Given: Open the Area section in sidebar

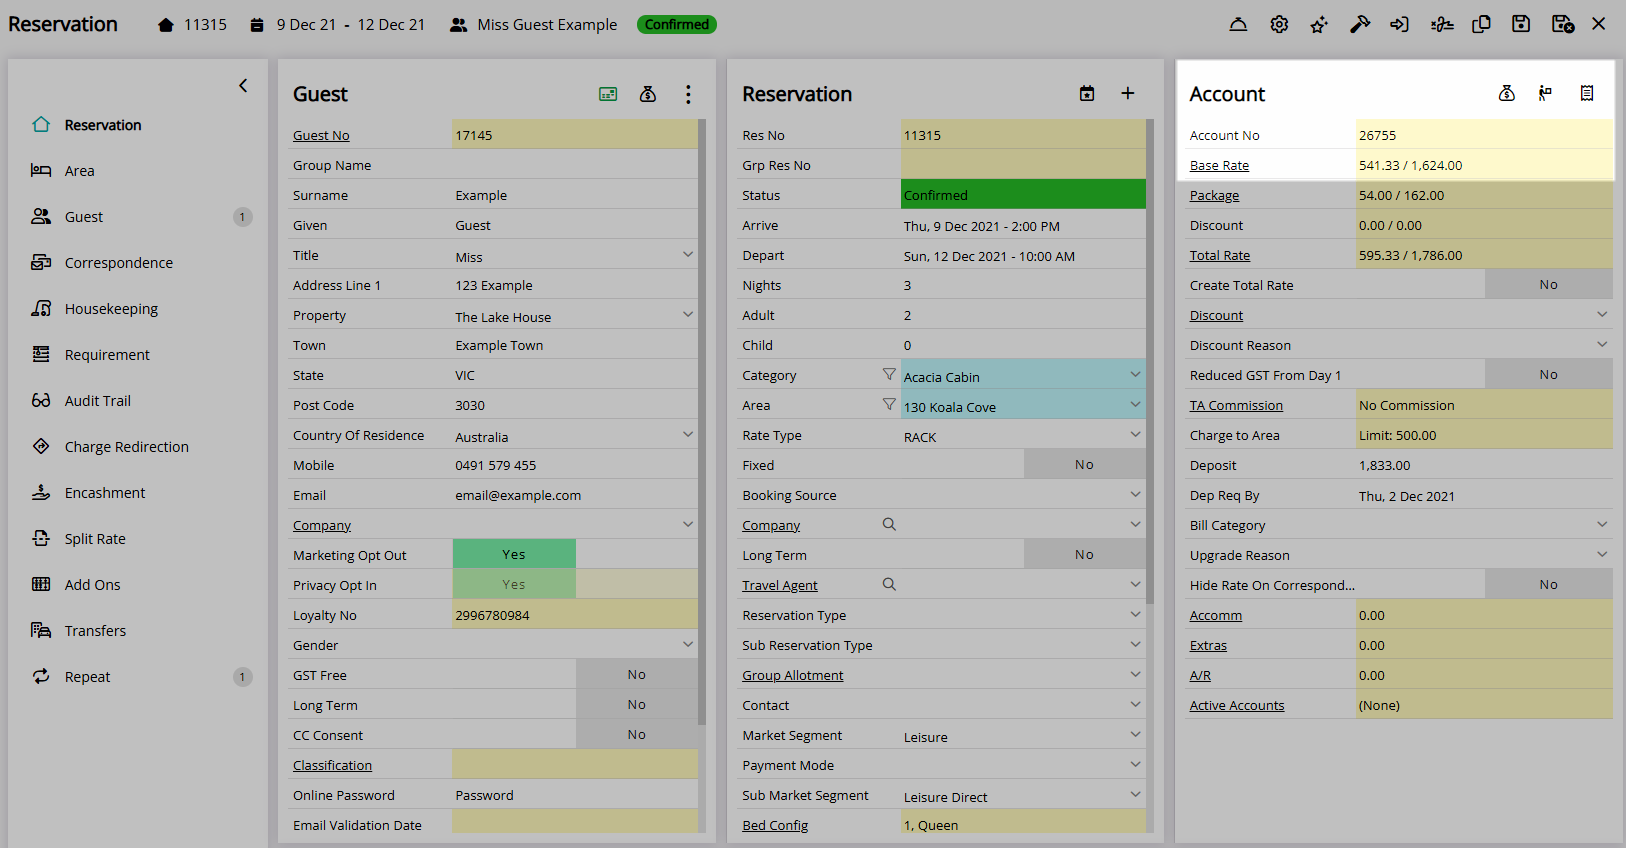Looking at the screenshot, I should point(80,171).
